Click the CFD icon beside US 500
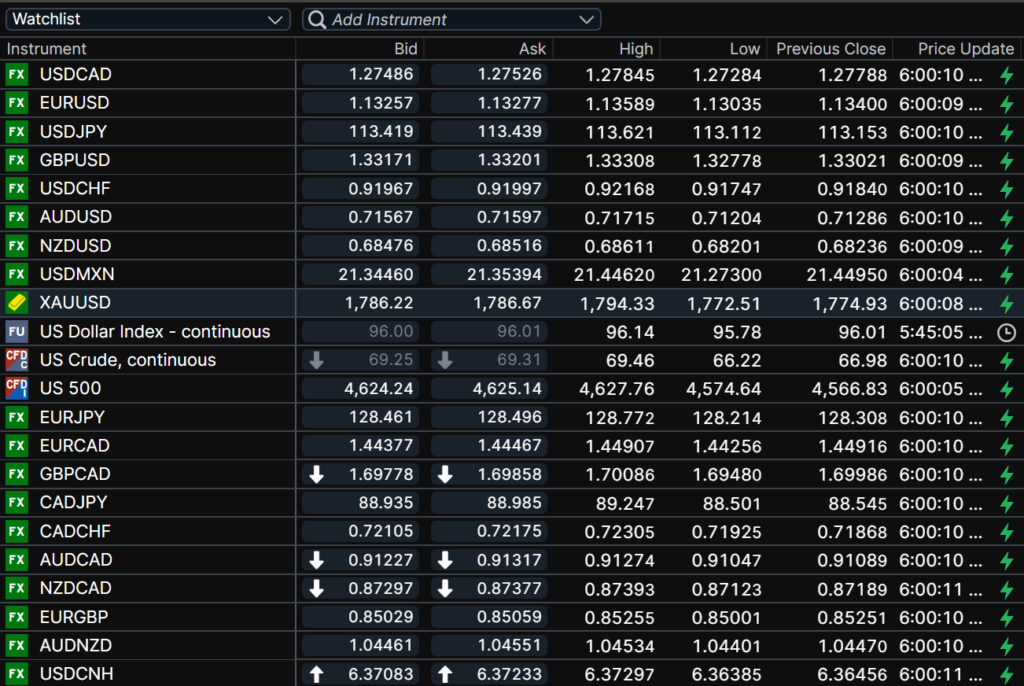 click(16, 388)
